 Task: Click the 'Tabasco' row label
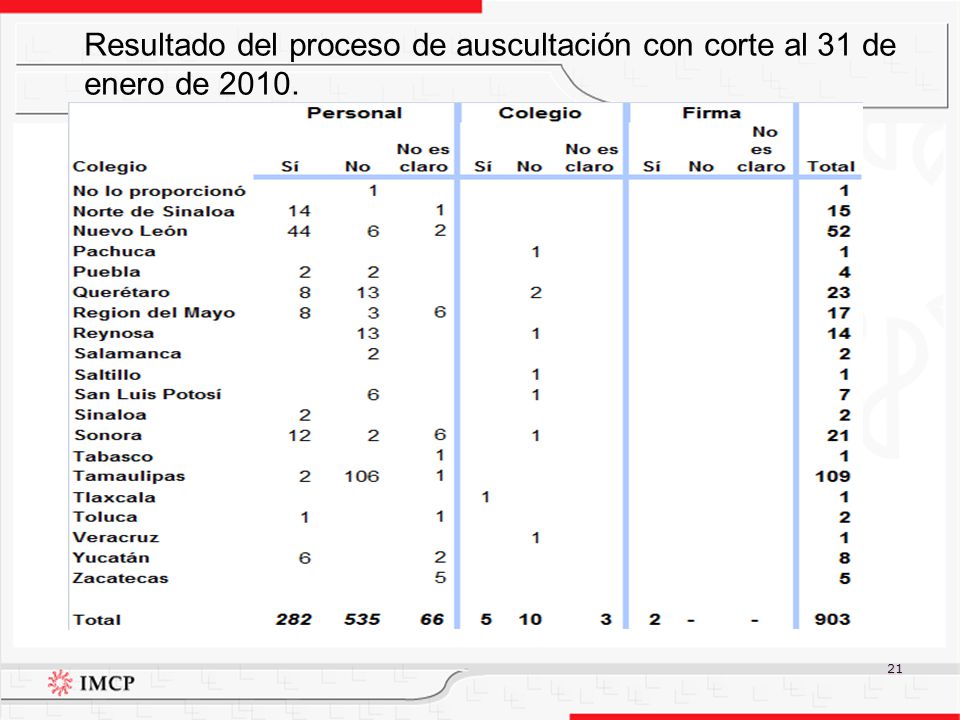[113, 457]
